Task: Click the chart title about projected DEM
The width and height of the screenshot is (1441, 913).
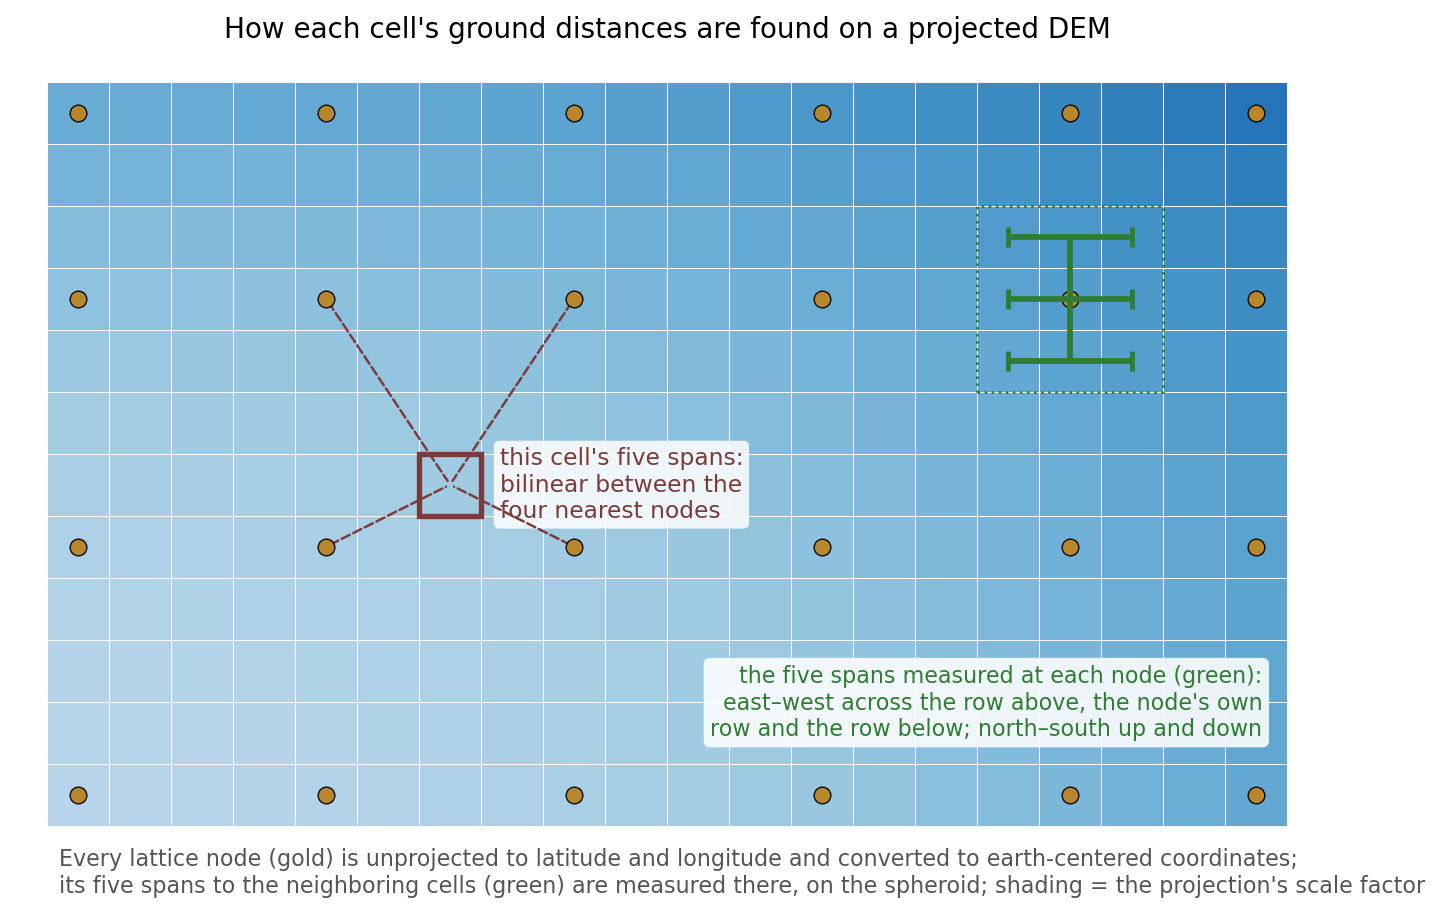Action: pyautogui.click(x=667, y=29)
